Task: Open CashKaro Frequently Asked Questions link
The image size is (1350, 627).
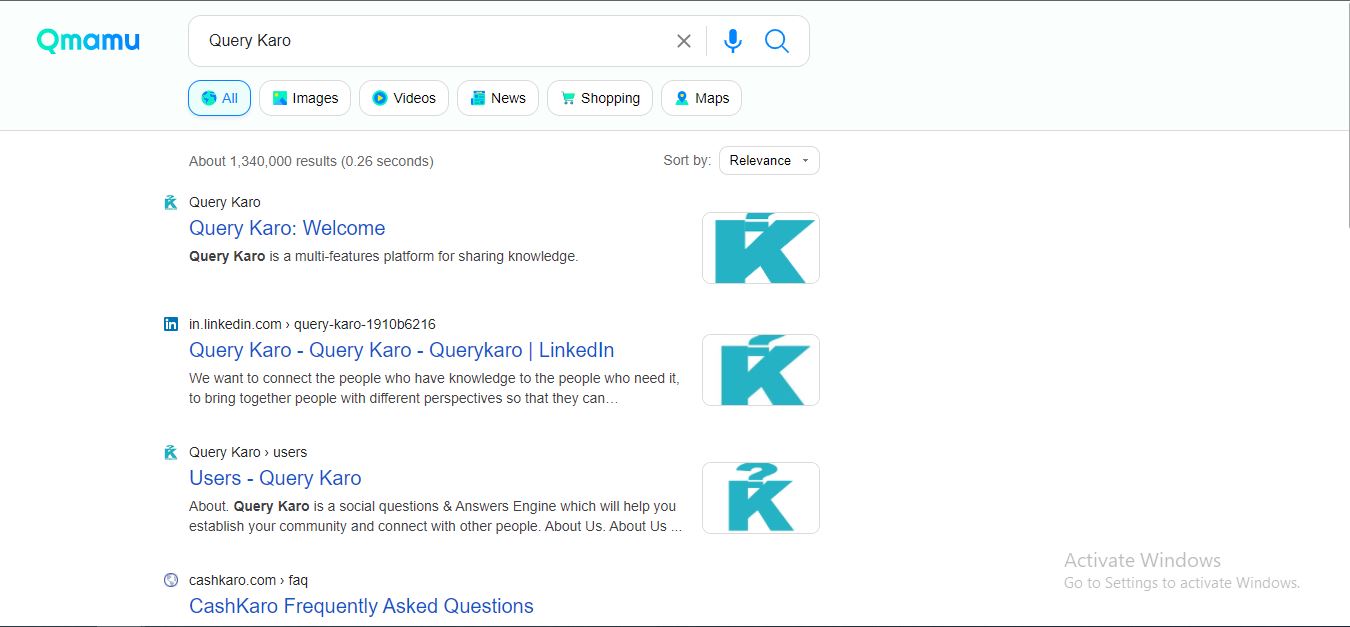Action: coord(361,606)
